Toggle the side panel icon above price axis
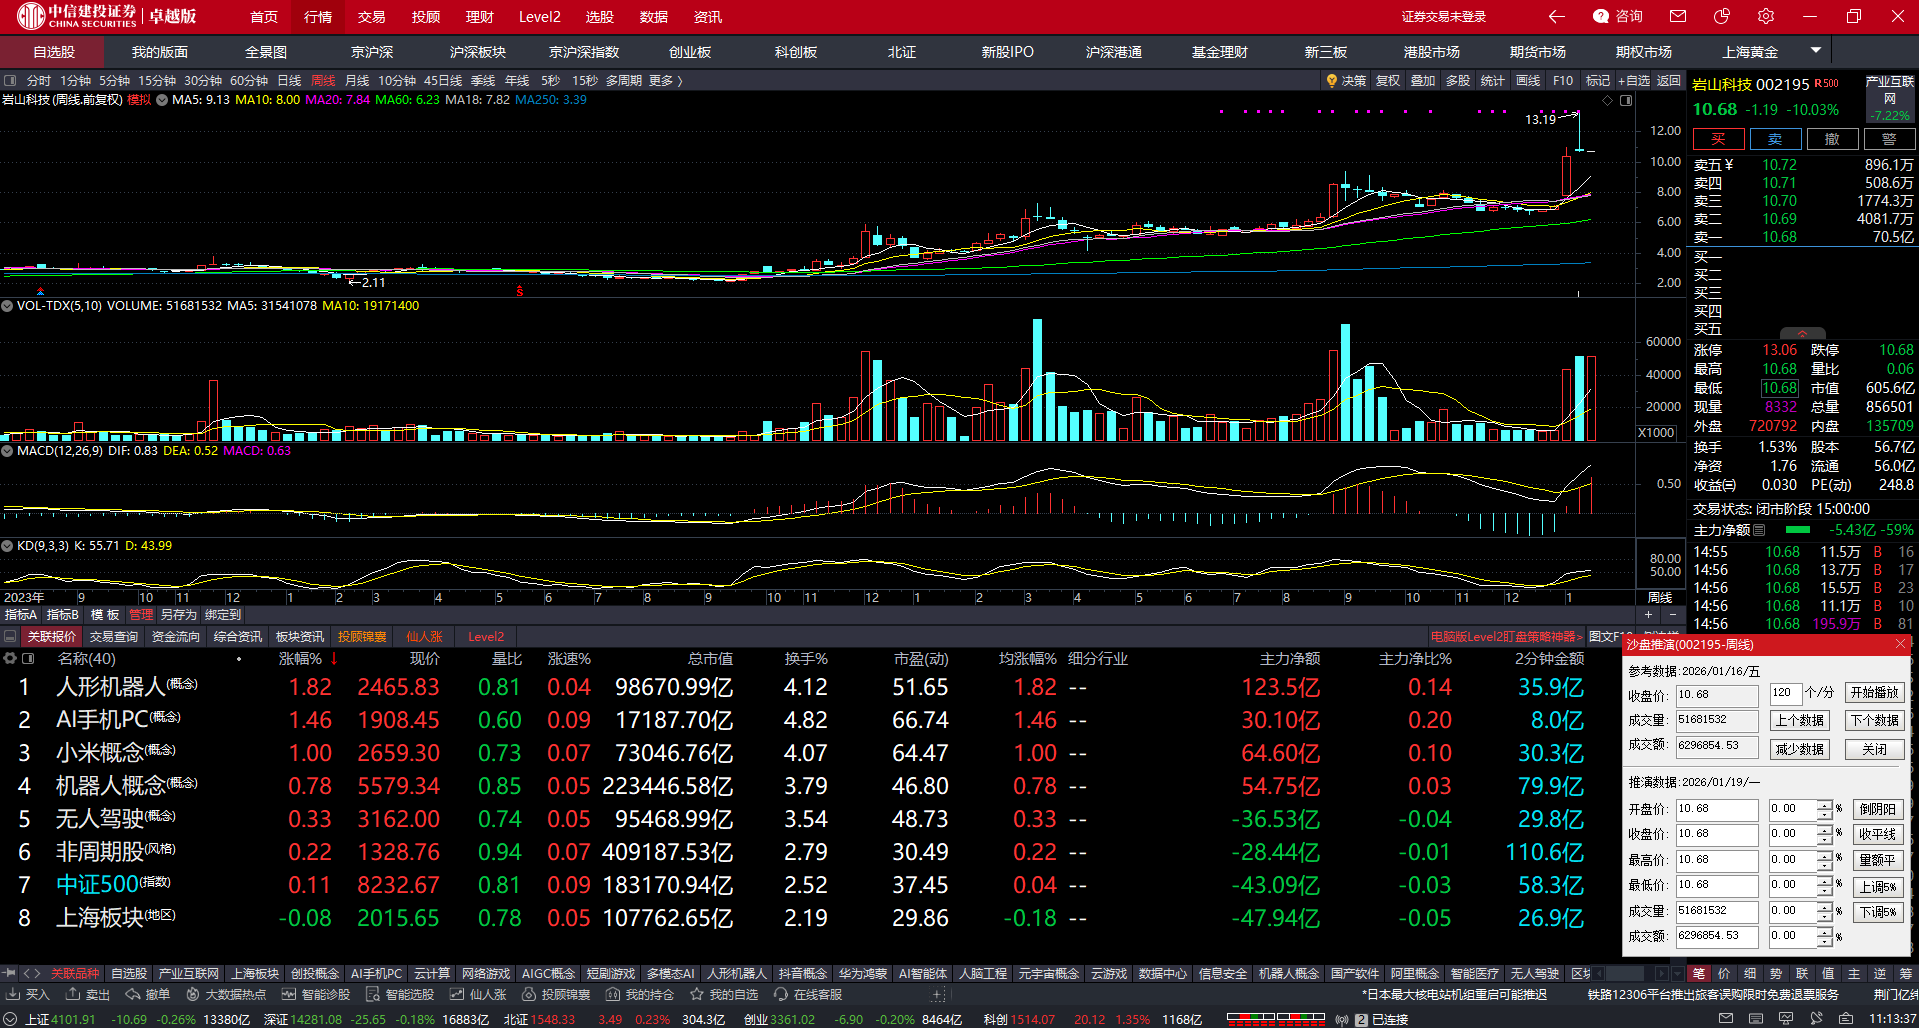Screen dimensions: 1919x1028 click(1626, 101)
